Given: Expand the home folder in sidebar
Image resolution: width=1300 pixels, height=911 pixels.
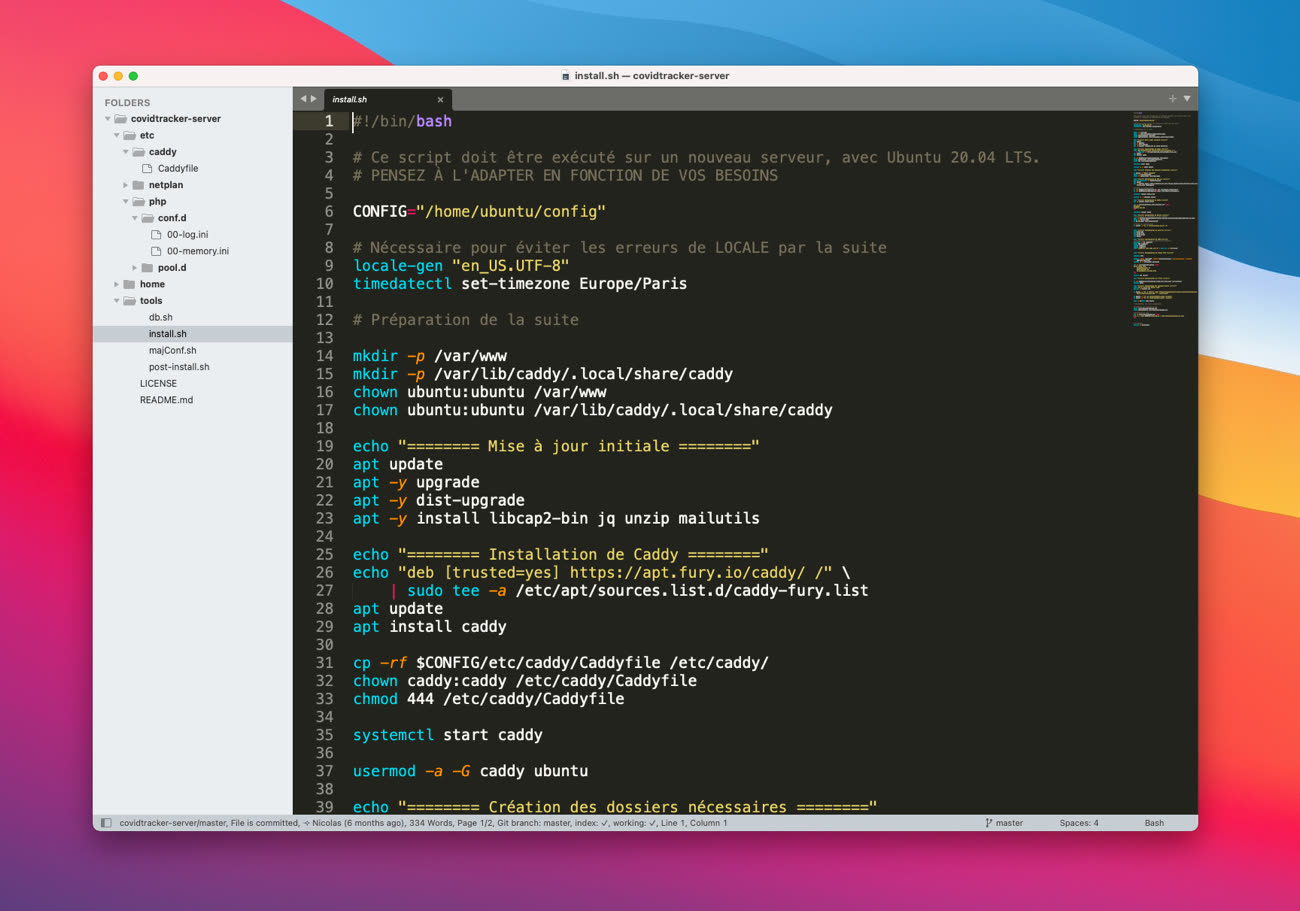Looking at the screenshot, I should 117,284.
